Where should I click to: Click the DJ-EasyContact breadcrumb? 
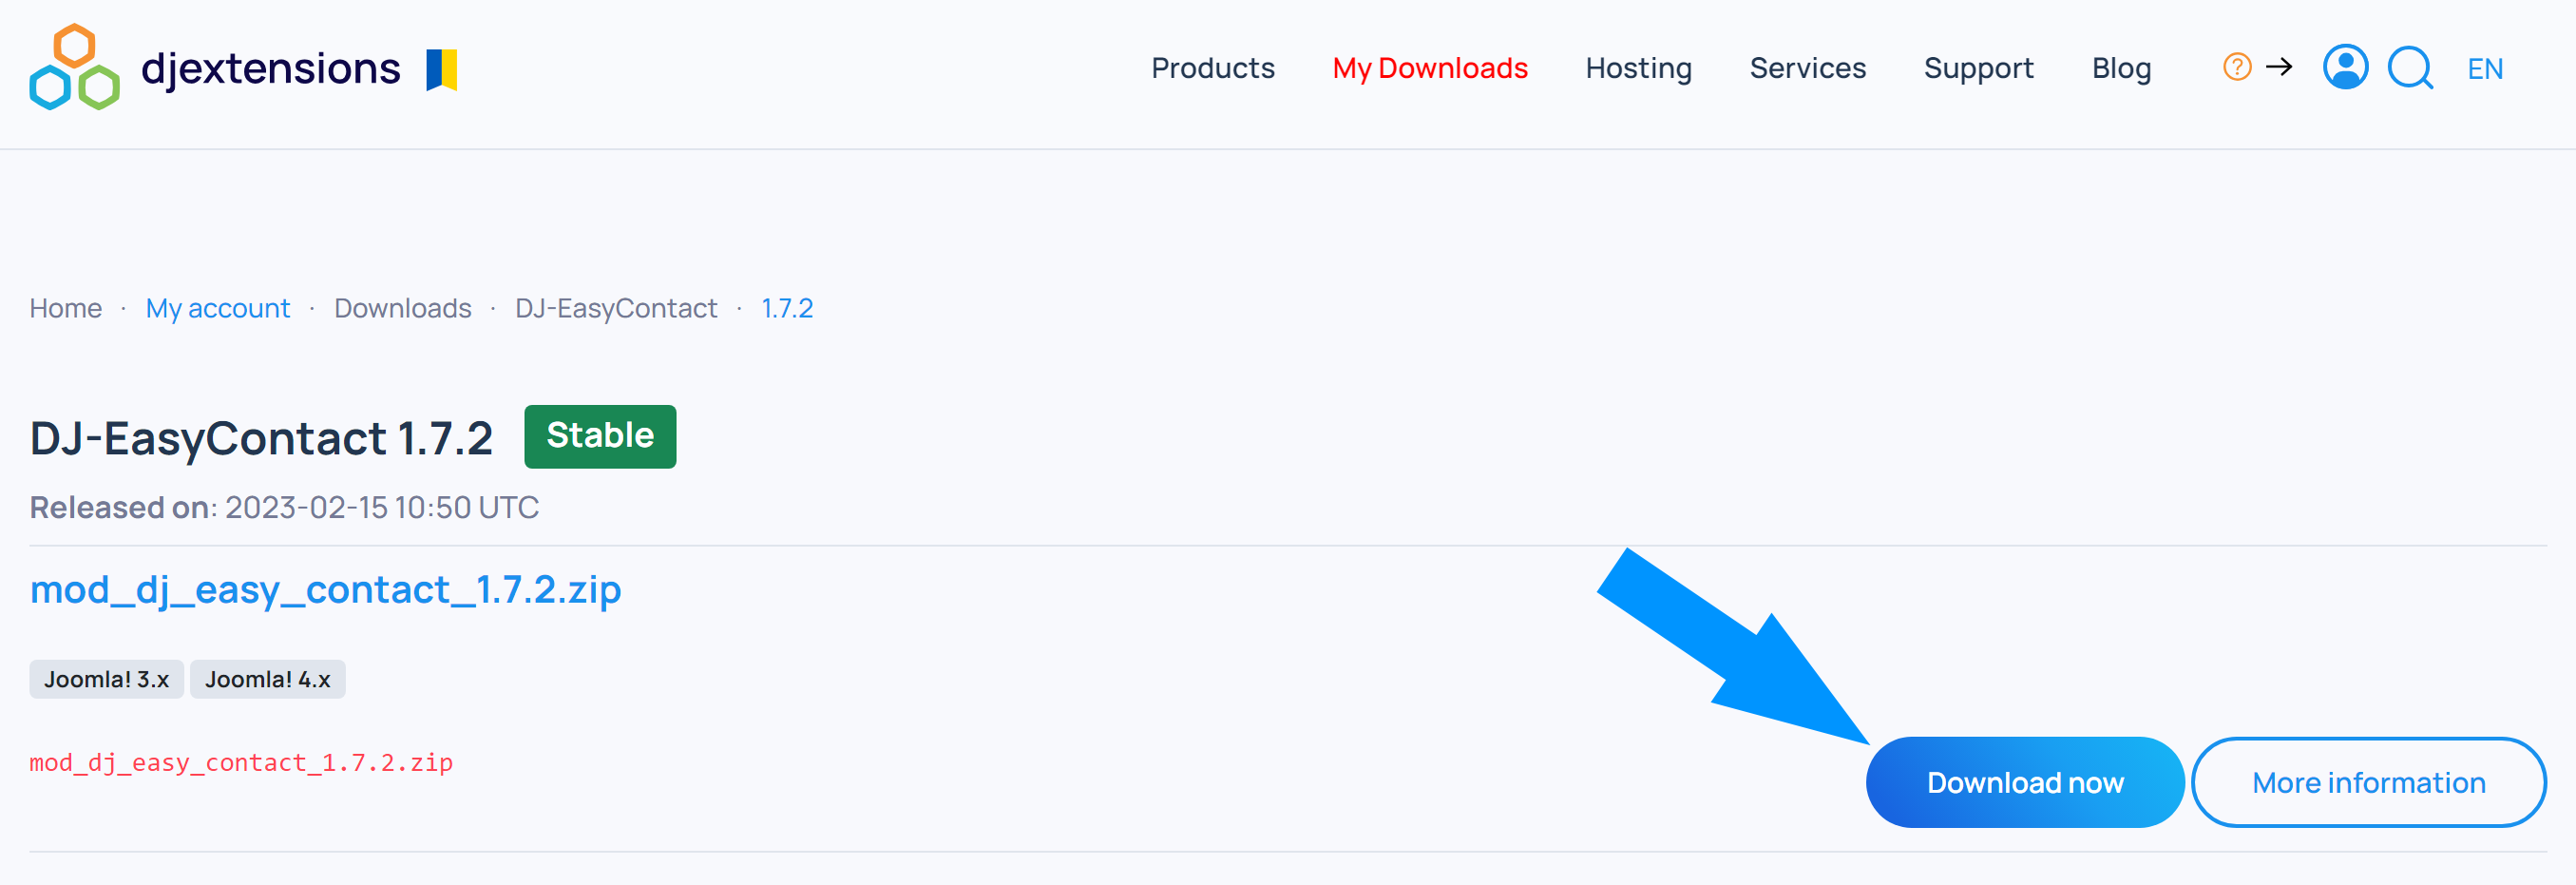click(616, 308)
